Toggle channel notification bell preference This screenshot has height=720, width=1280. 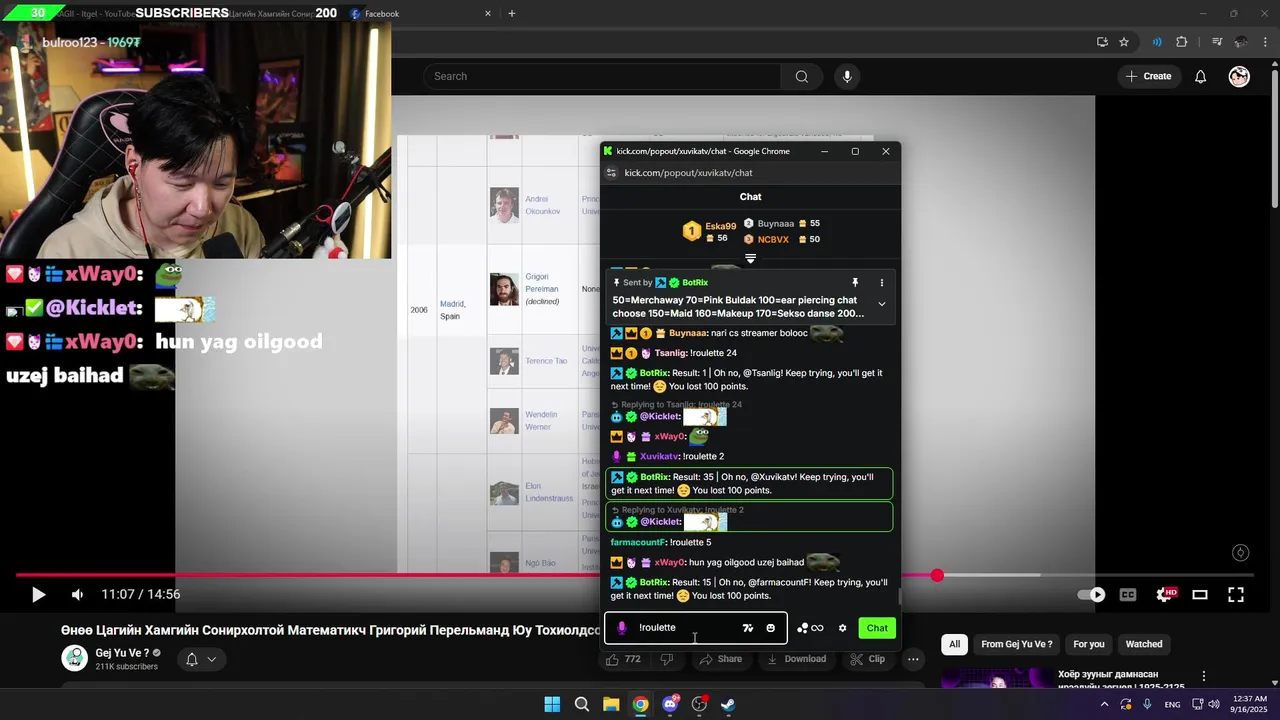[192, 659]
